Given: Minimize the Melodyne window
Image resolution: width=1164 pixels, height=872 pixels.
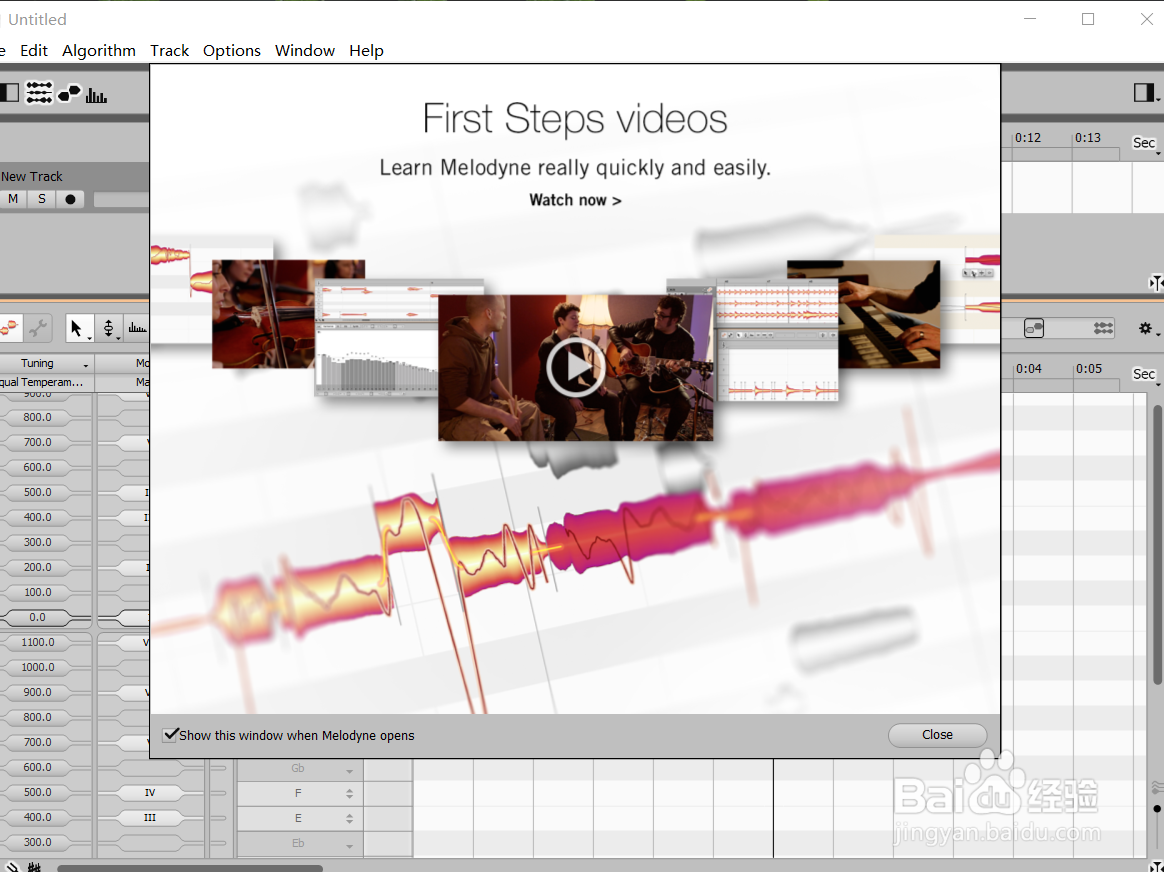Looking at the screenshot, I should pos(1030,19).
